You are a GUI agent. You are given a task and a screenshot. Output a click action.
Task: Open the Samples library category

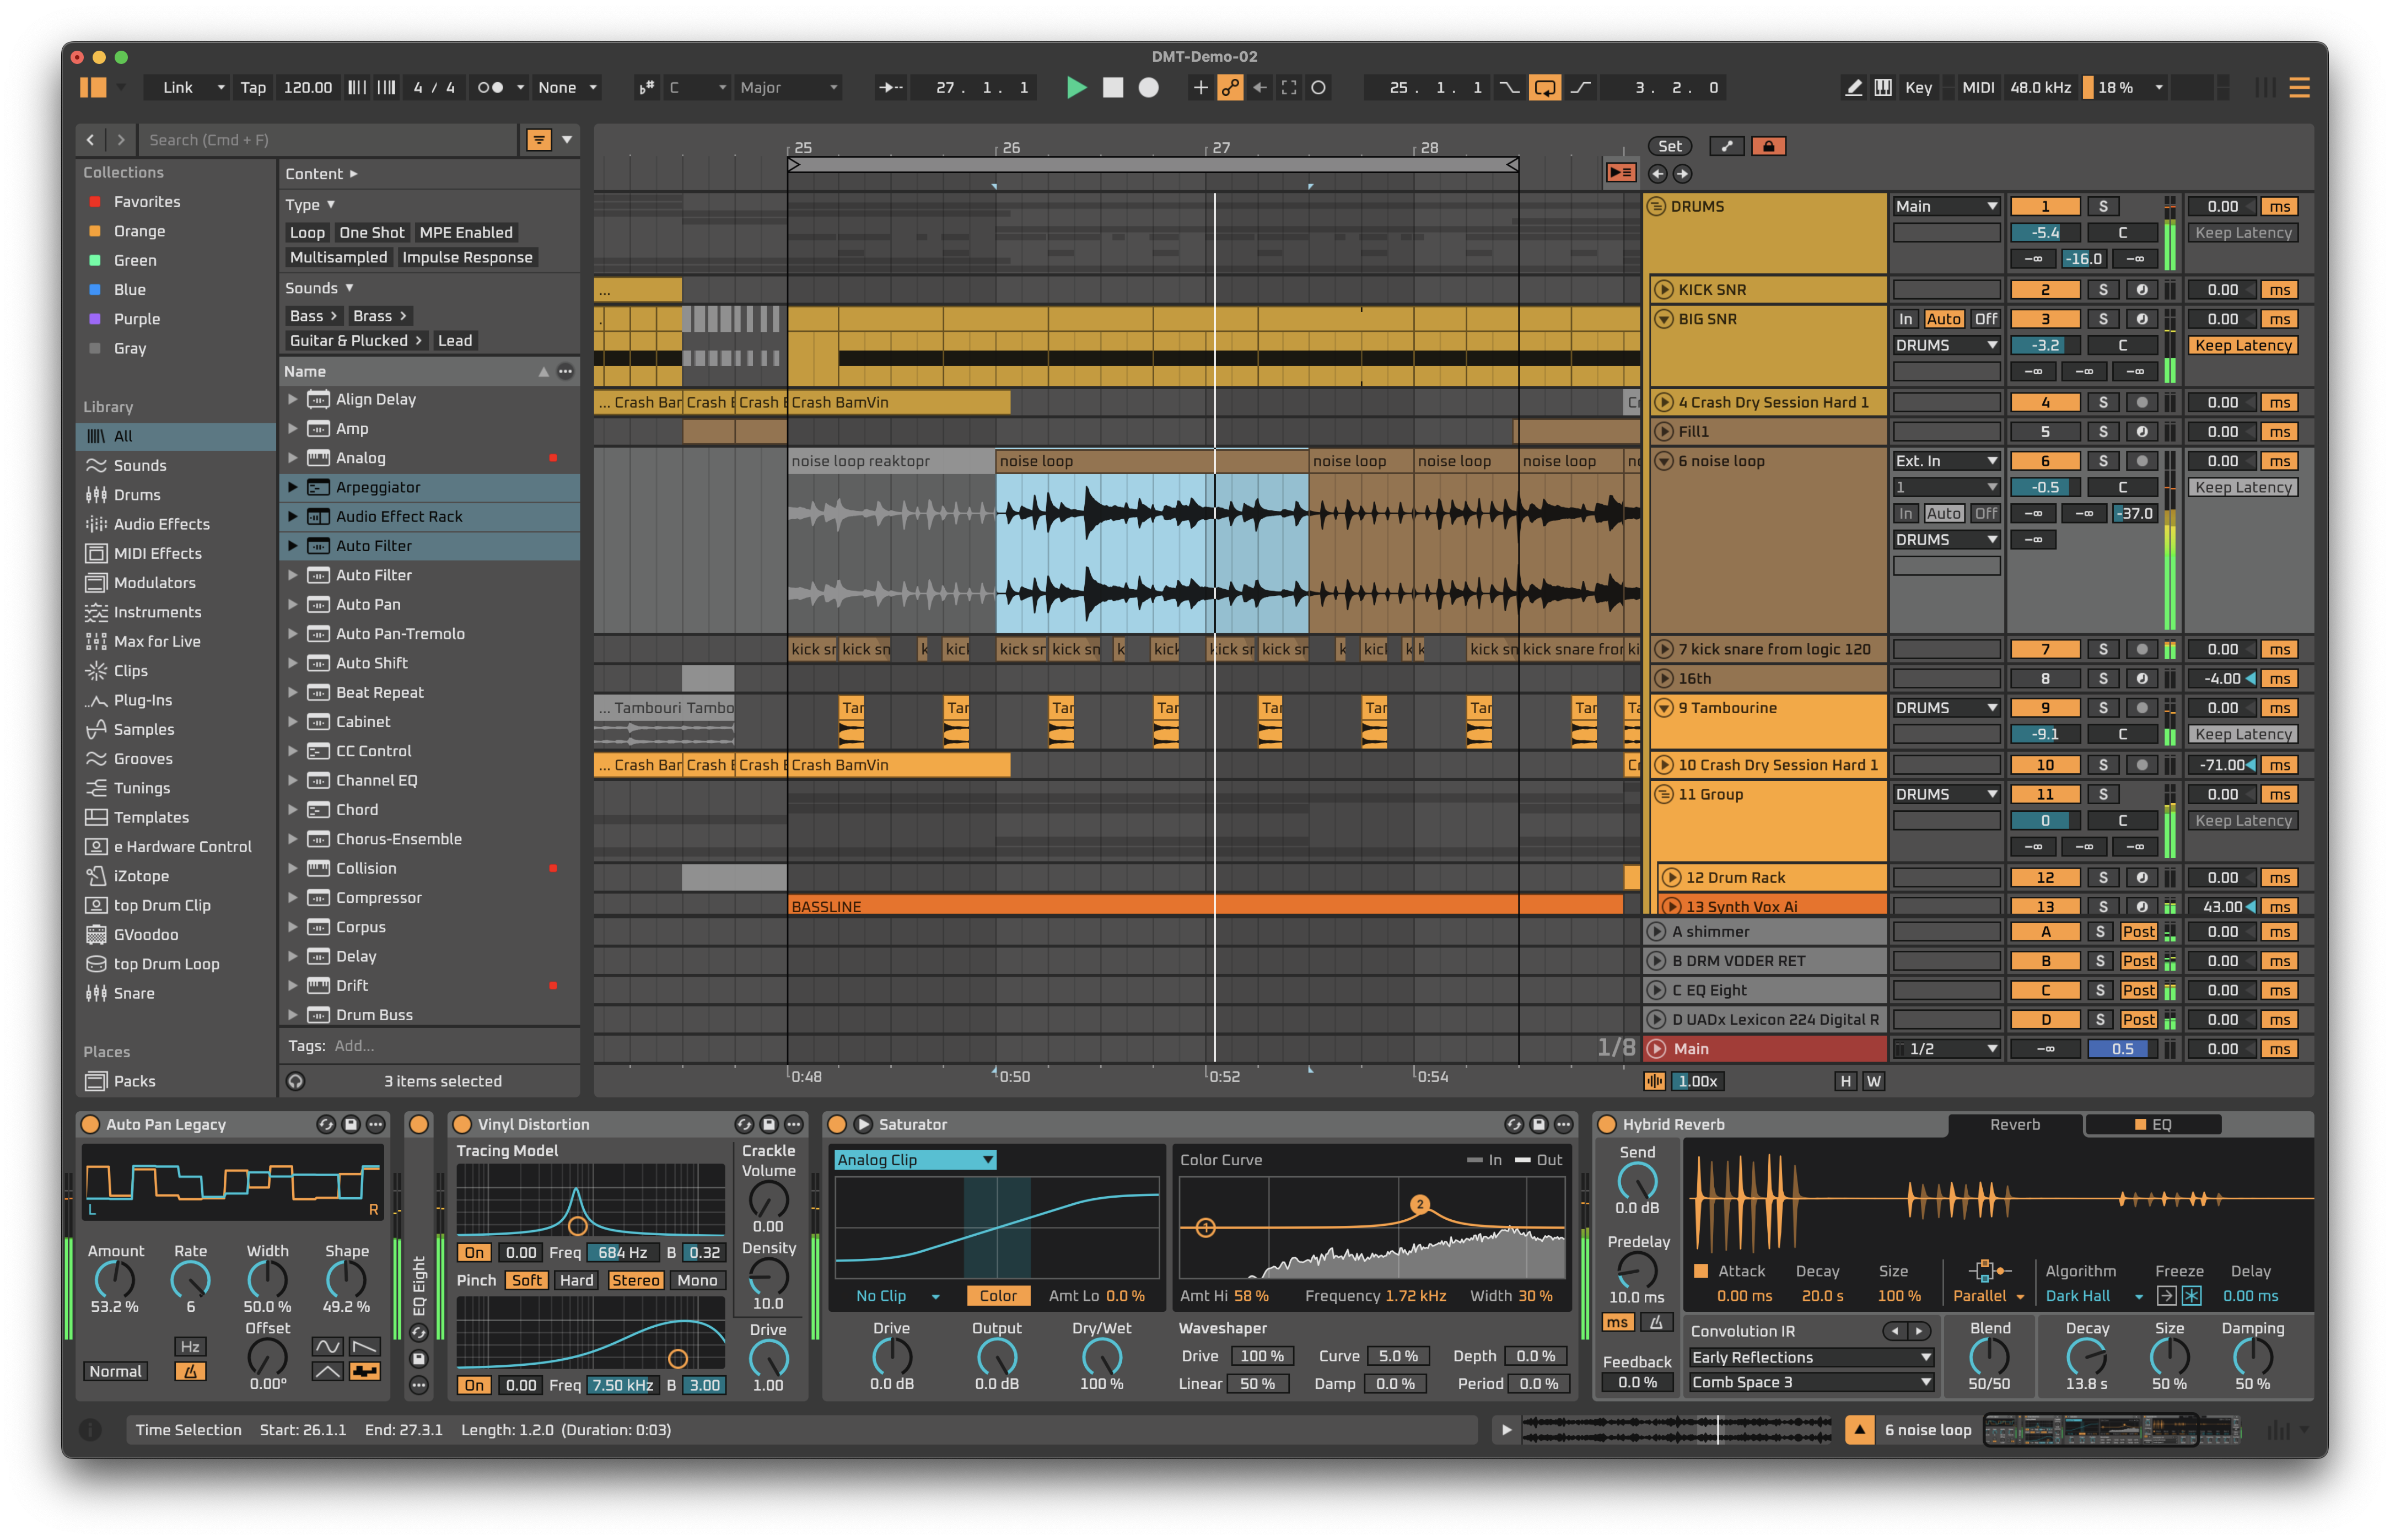[143, 729]
